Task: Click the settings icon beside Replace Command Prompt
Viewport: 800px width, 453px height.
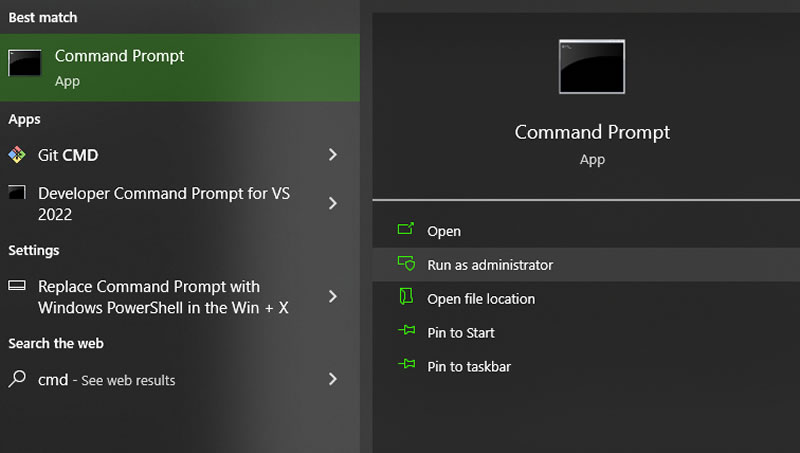Action: pyautogui.click(x=17, y=285)
